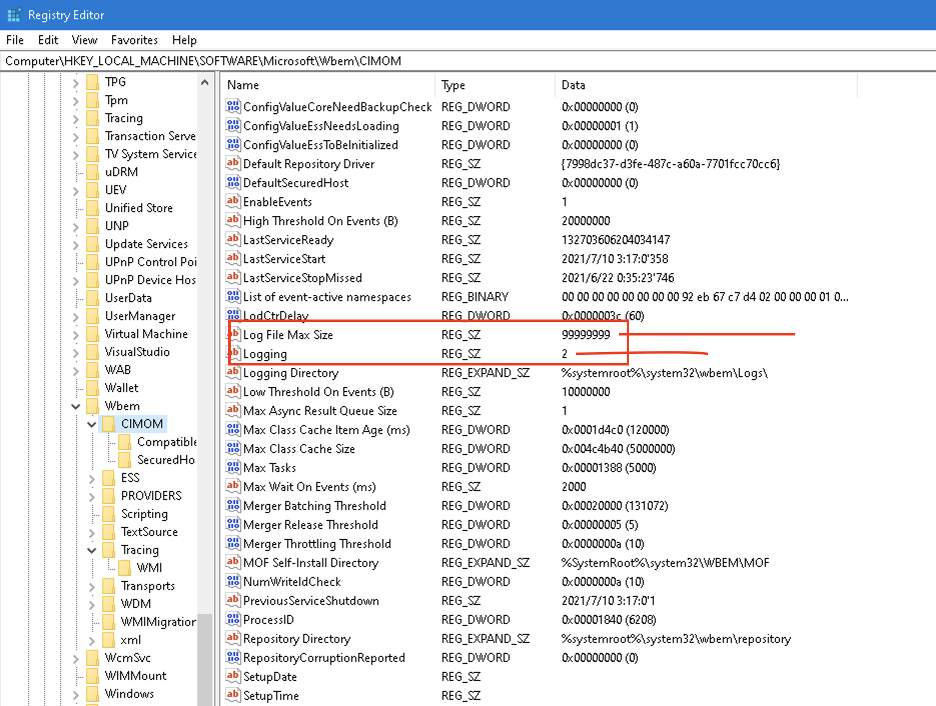
Task: Click the tree pane vertical scrollbar thumb
Action: (205, 659)
